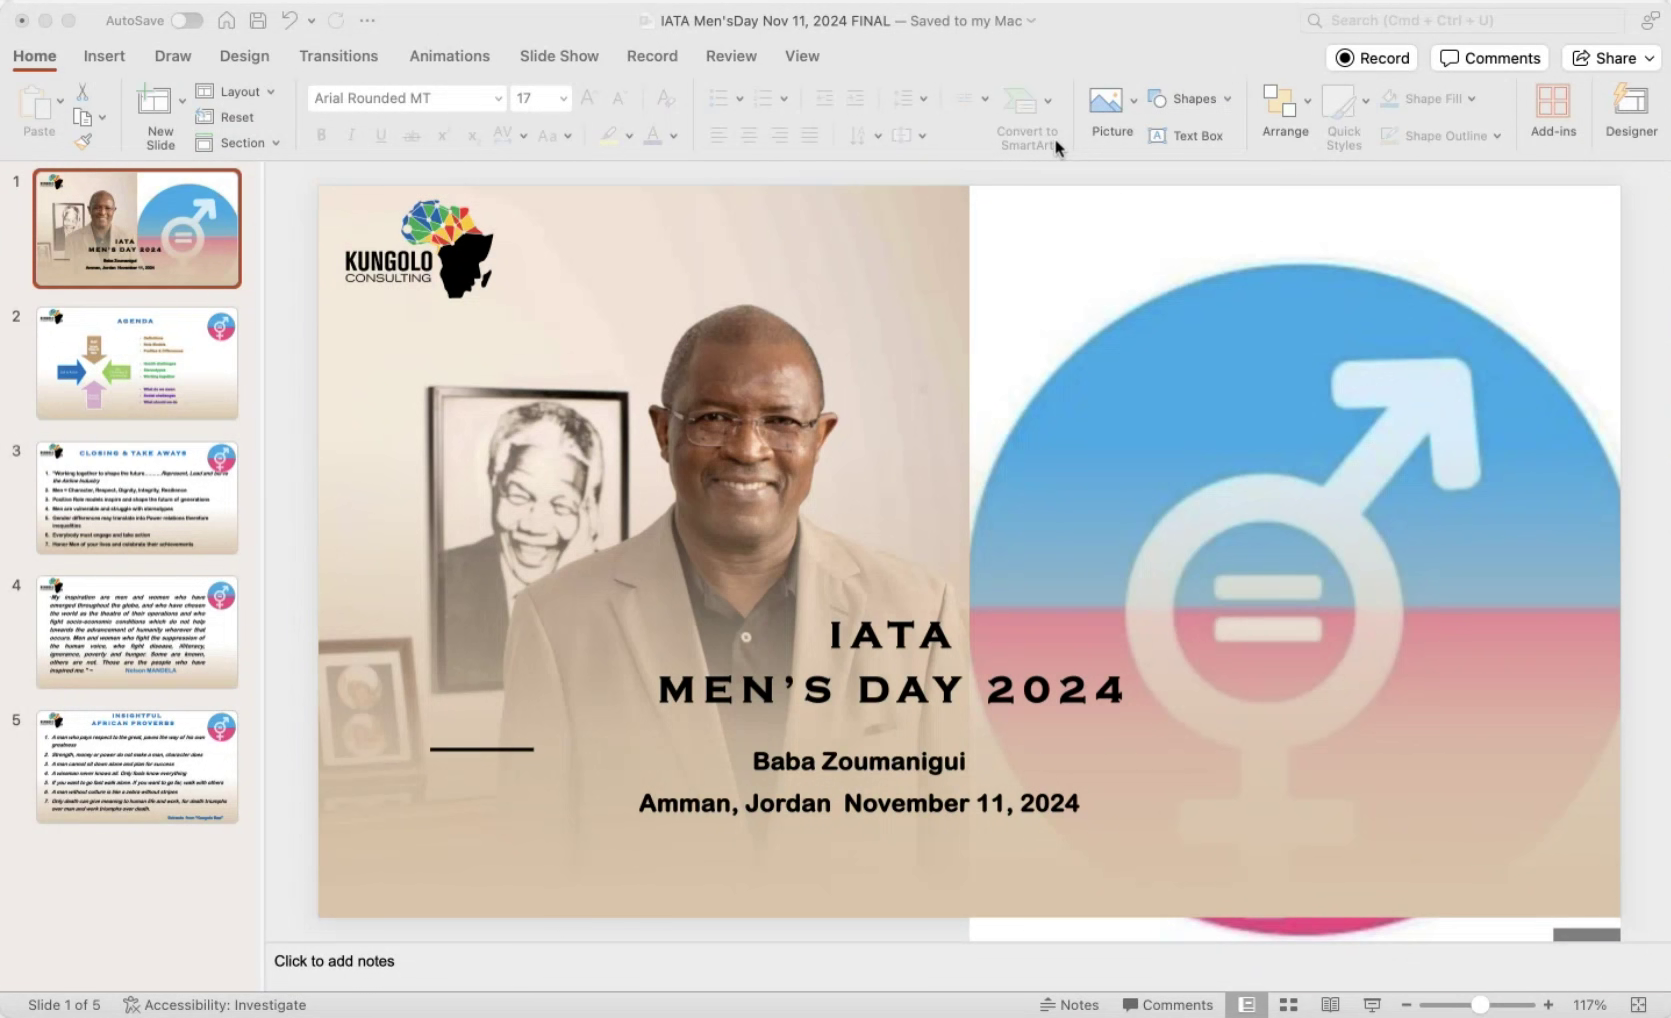This screenshot has width=1671, height=1018.
Task: Toggle underline formatting
Action: [x=381, y=136]
